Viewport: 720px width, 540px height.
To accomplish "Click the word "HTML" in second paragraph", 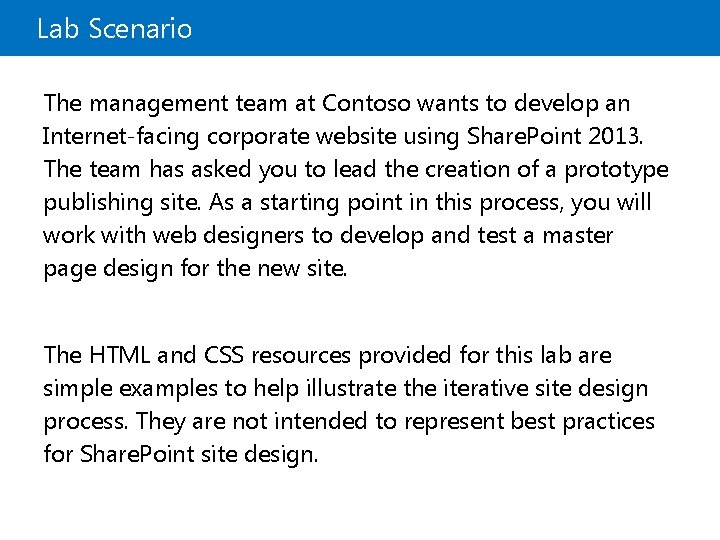I will [119, 355].
